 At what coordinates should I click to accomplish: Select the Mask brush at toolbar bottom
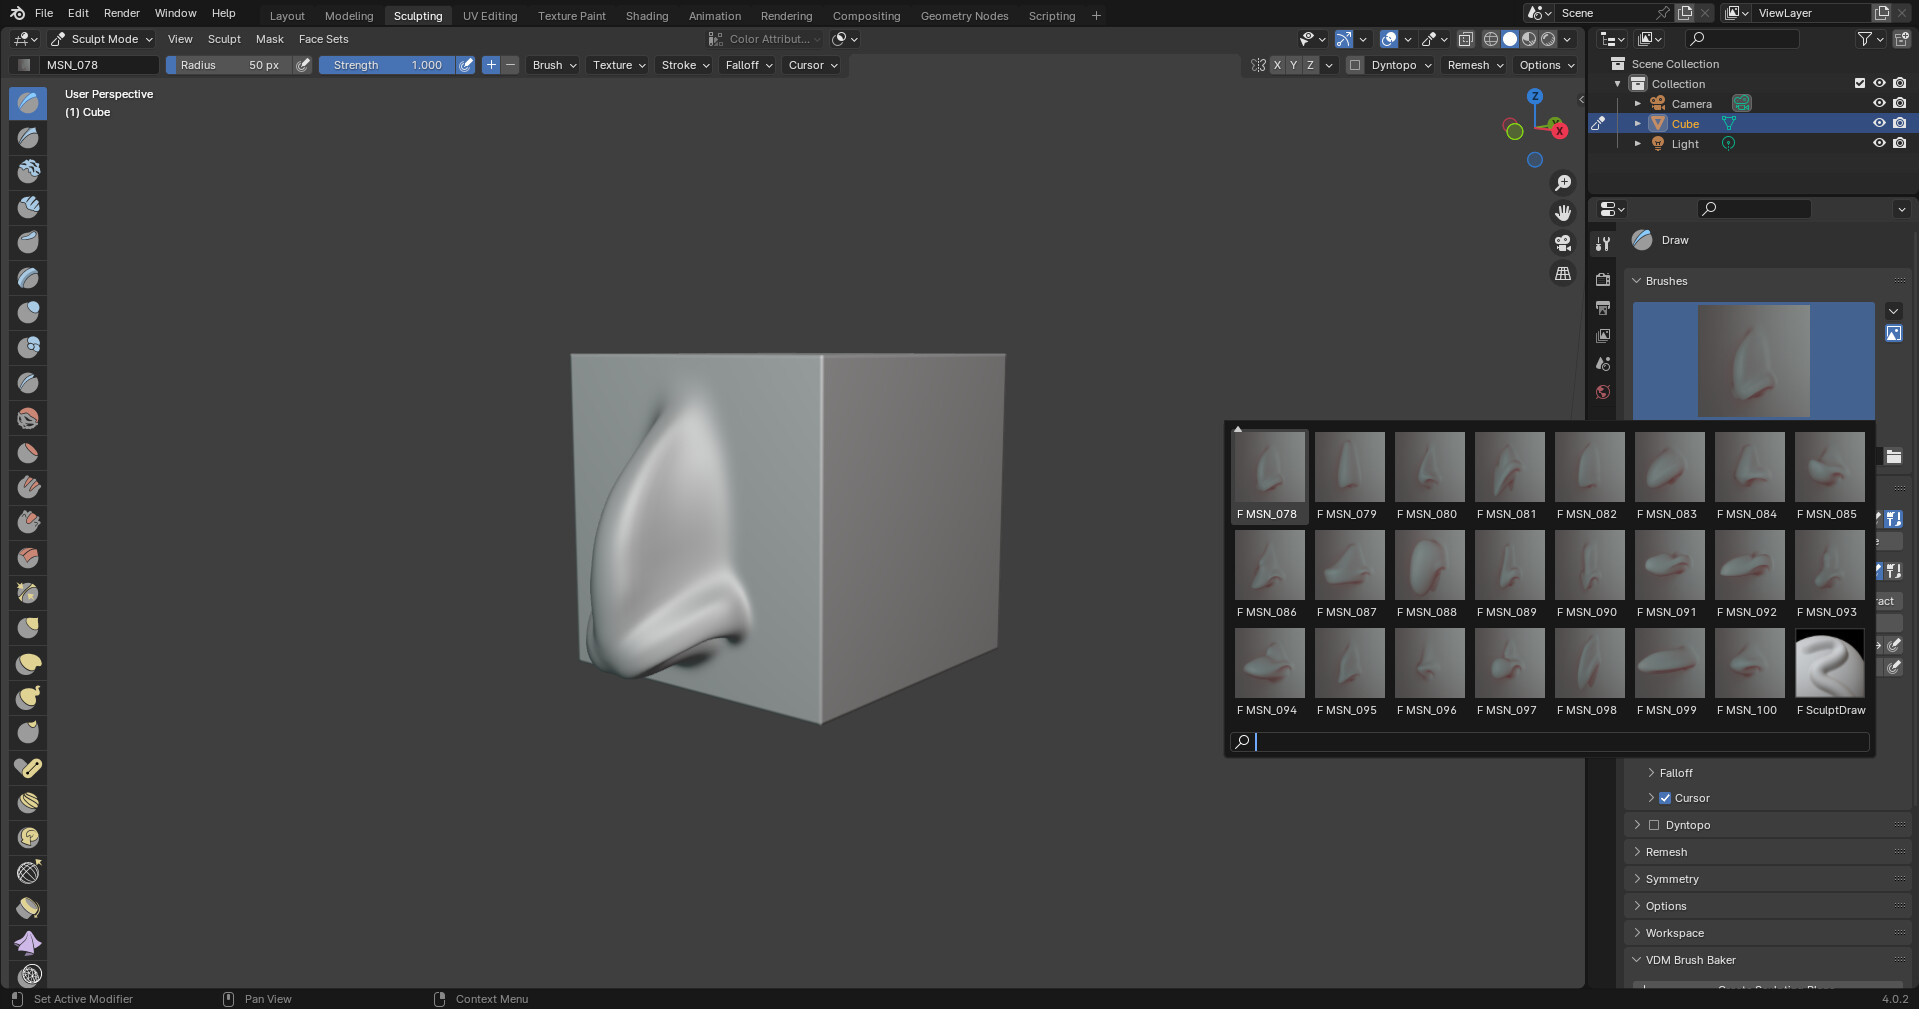[27, 975]
